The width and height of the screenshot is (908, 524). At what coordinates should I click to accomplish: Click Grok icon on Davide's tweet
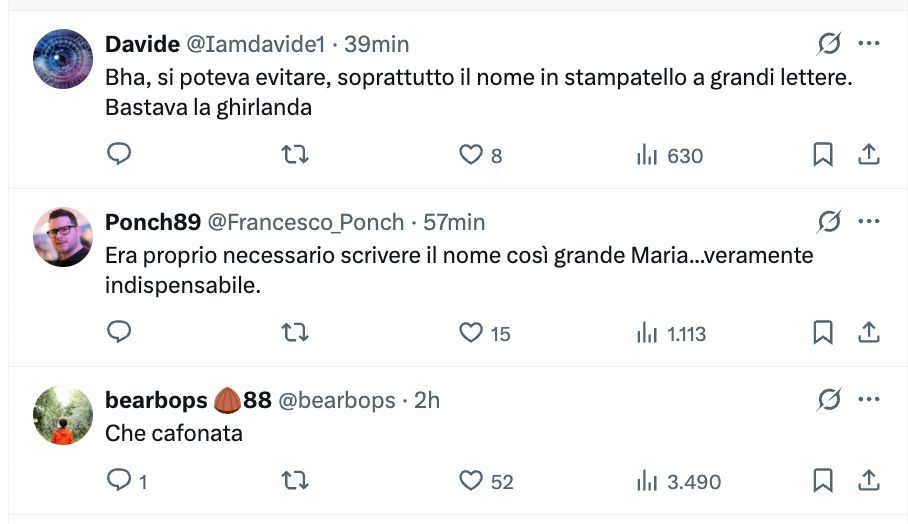tap(829, 44)
